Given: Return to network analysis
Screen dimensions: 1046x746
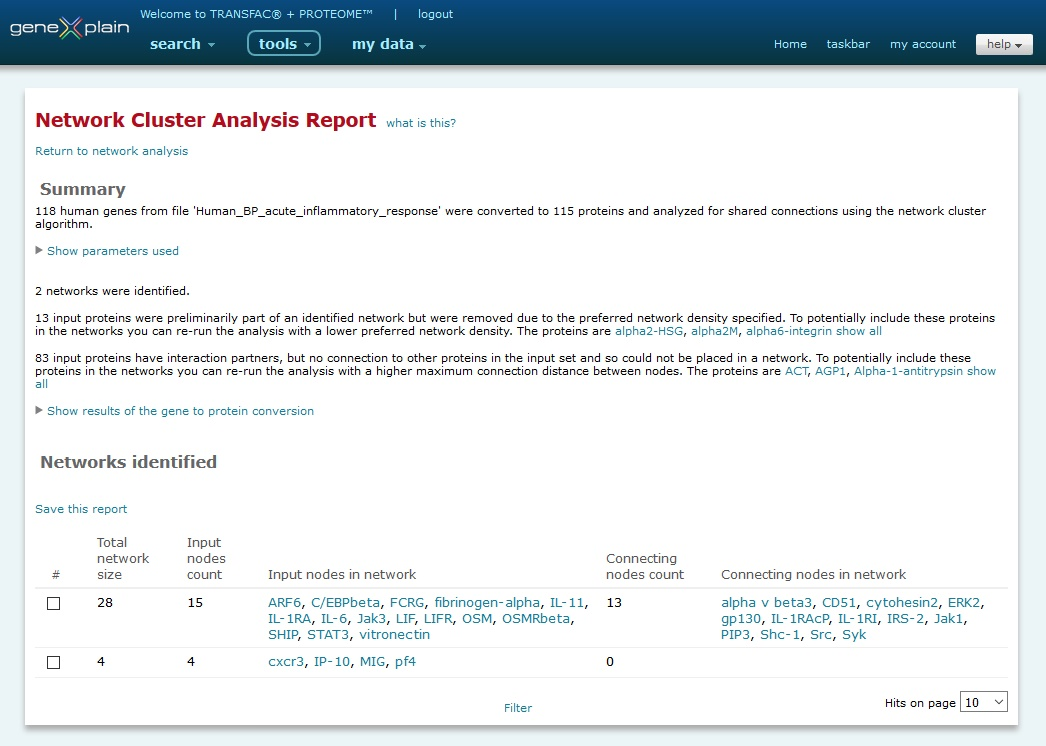Looking at the screenshot, I should click(x=111, y=151).
